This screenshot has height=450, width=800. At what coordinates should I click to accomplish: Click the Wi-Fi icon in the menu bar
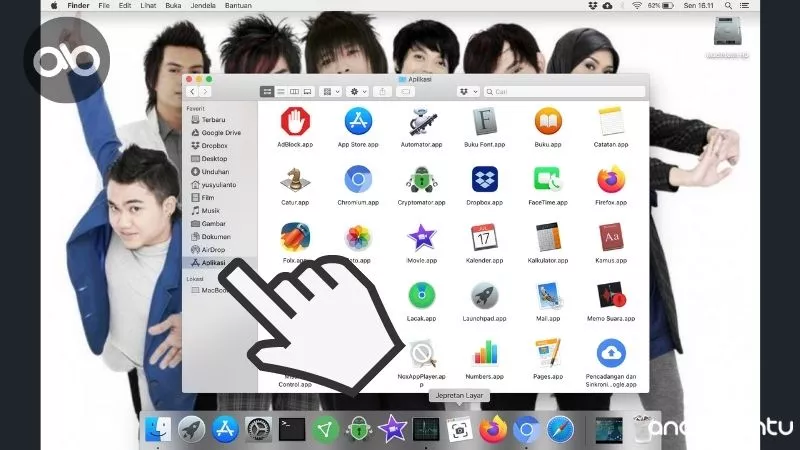(637, 6)
